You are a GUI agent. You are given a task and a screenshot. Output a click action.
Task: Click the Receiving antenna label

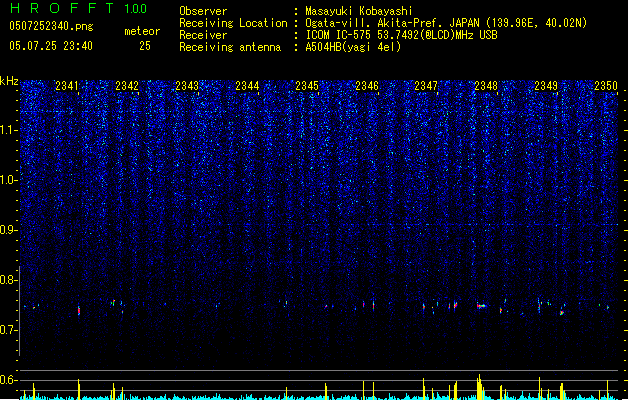230,47
